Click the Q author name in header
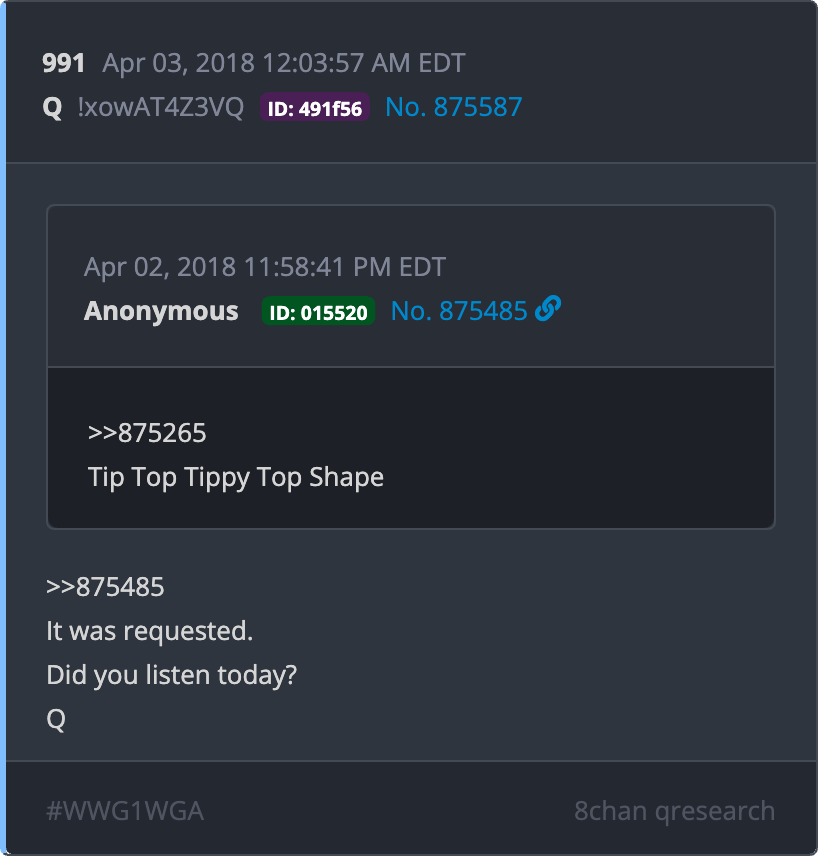The height and width of the screenshot is (856, 818). coord(52,108)
